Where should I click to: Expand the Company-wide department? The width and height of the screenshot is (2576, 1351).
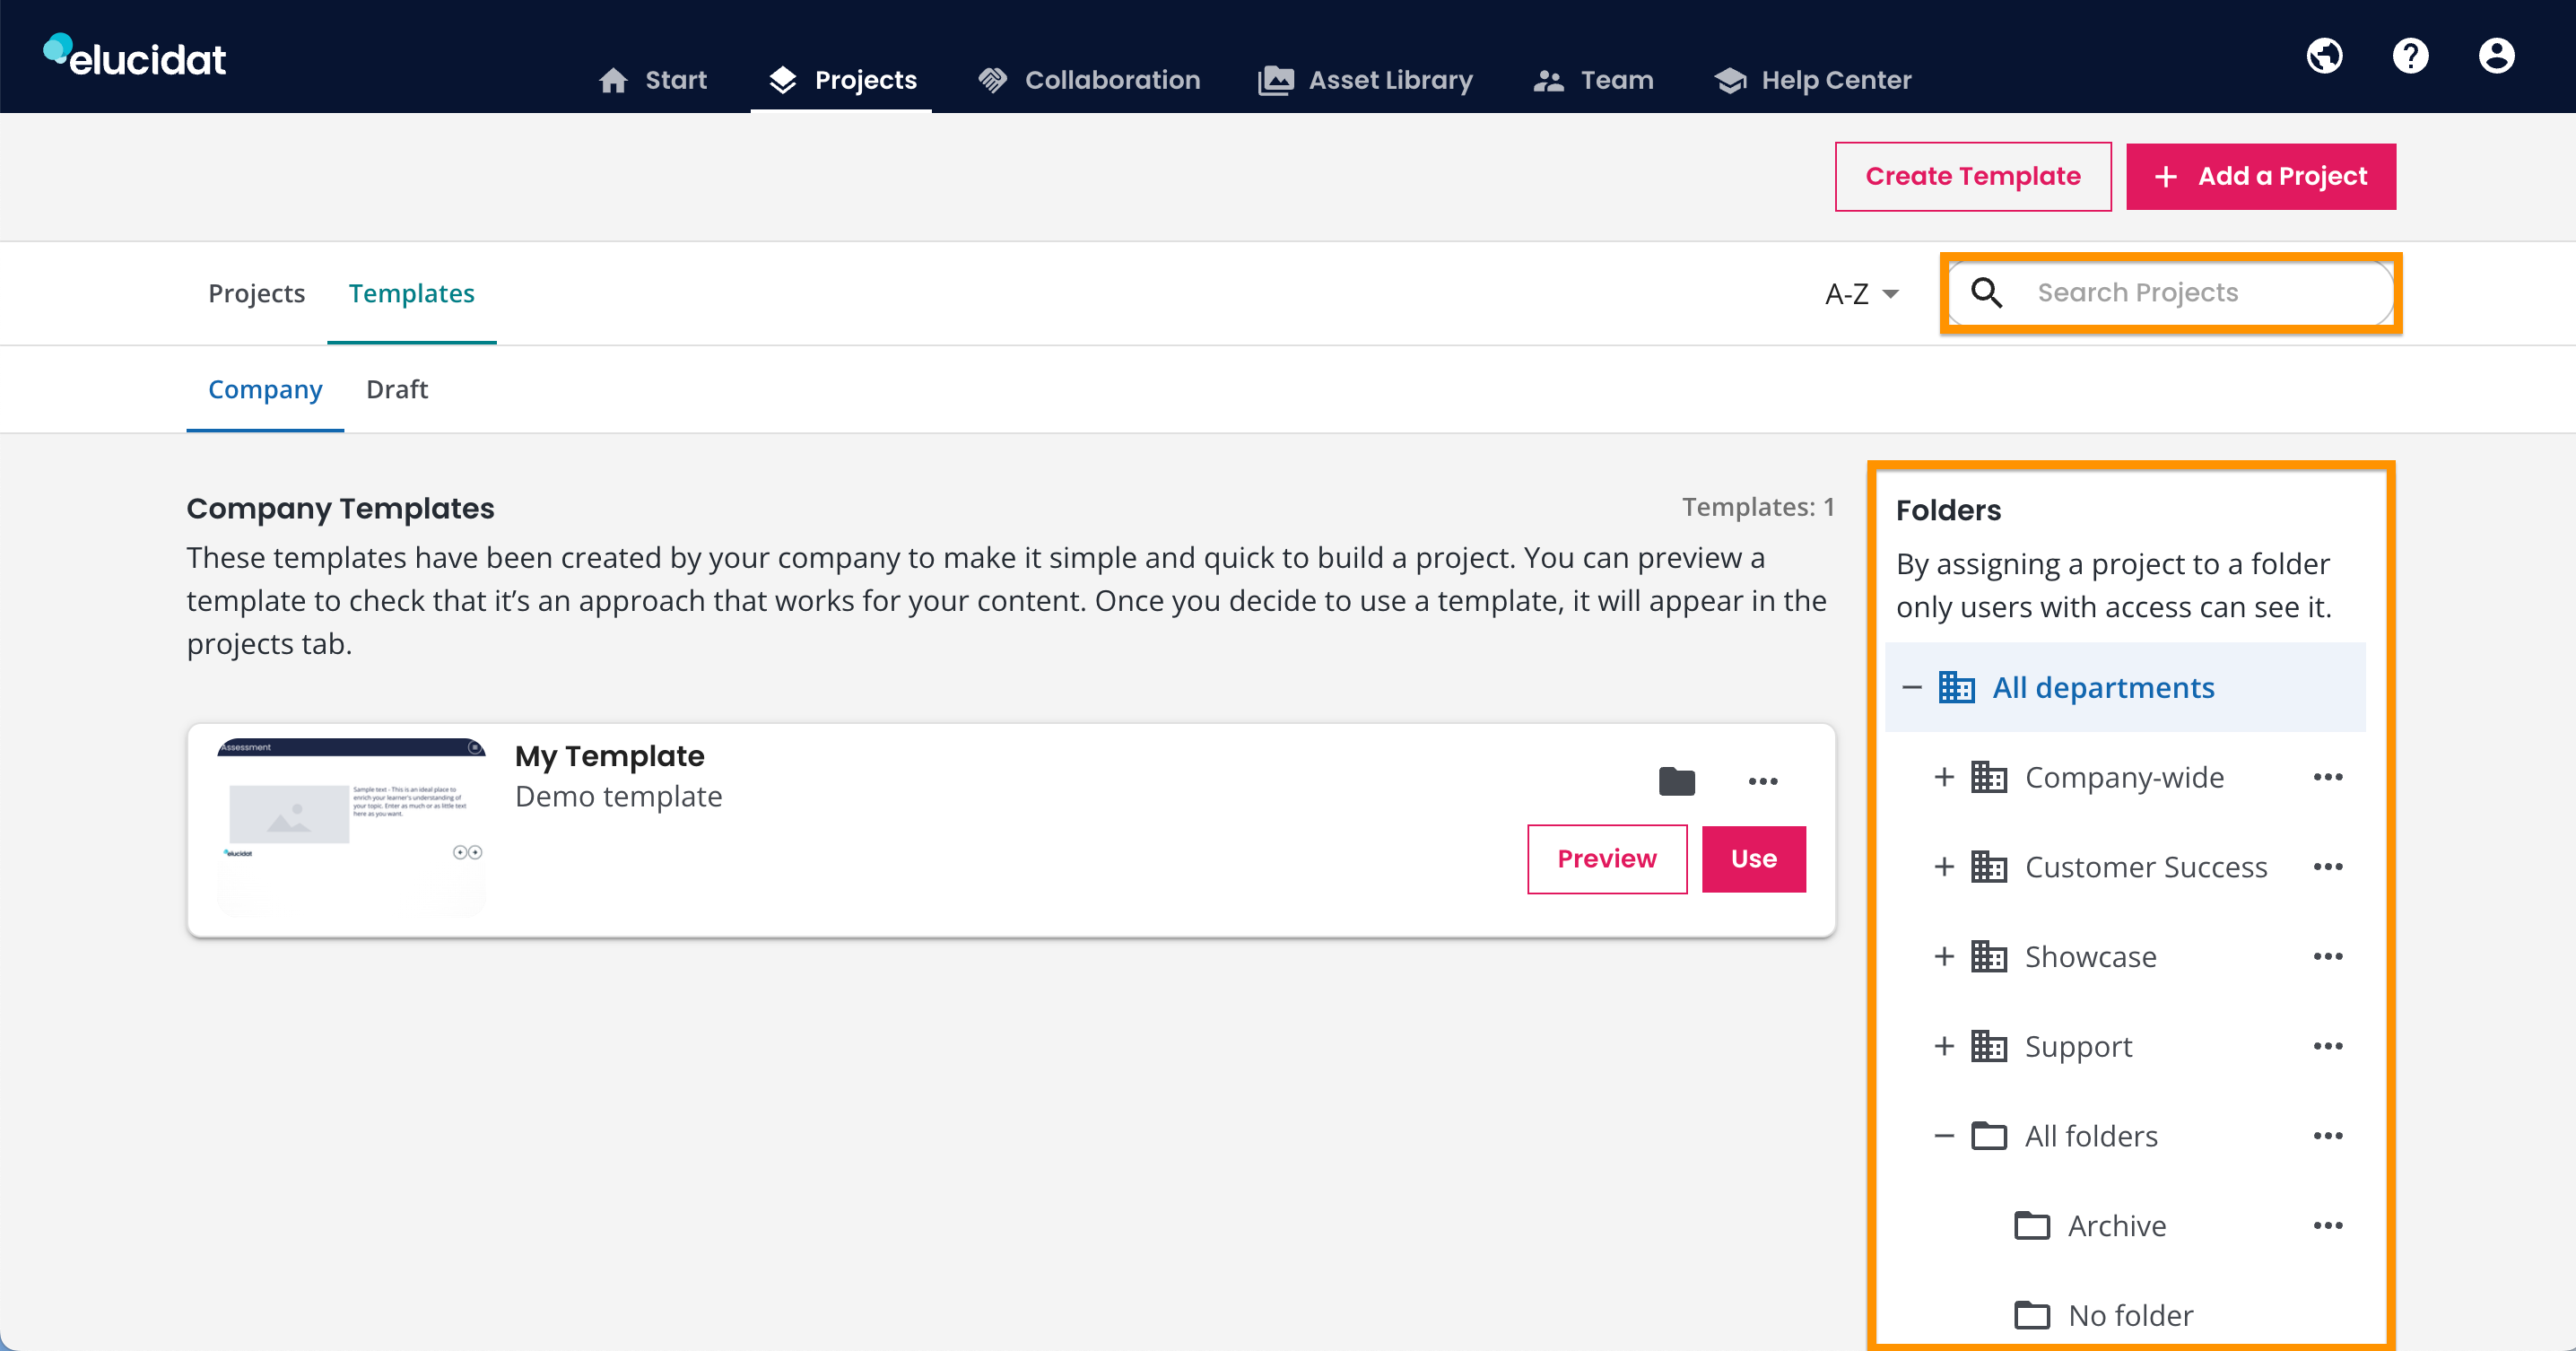tap(1944, 777)
